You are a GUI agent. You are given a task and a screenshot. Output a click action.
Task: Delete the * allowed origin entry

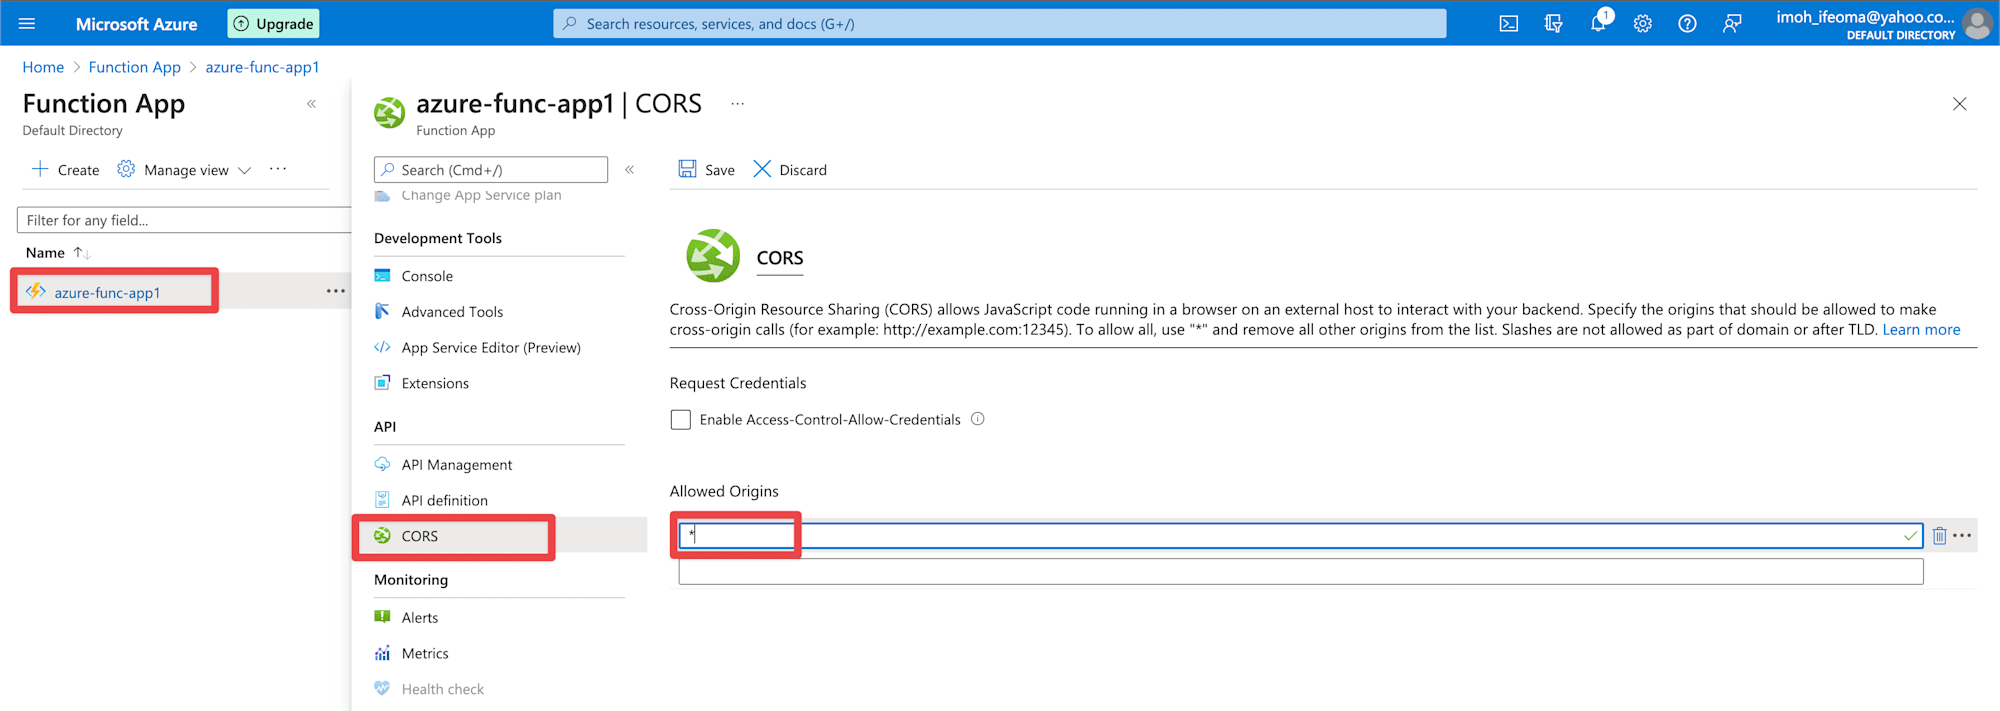tap(1939, 536)
